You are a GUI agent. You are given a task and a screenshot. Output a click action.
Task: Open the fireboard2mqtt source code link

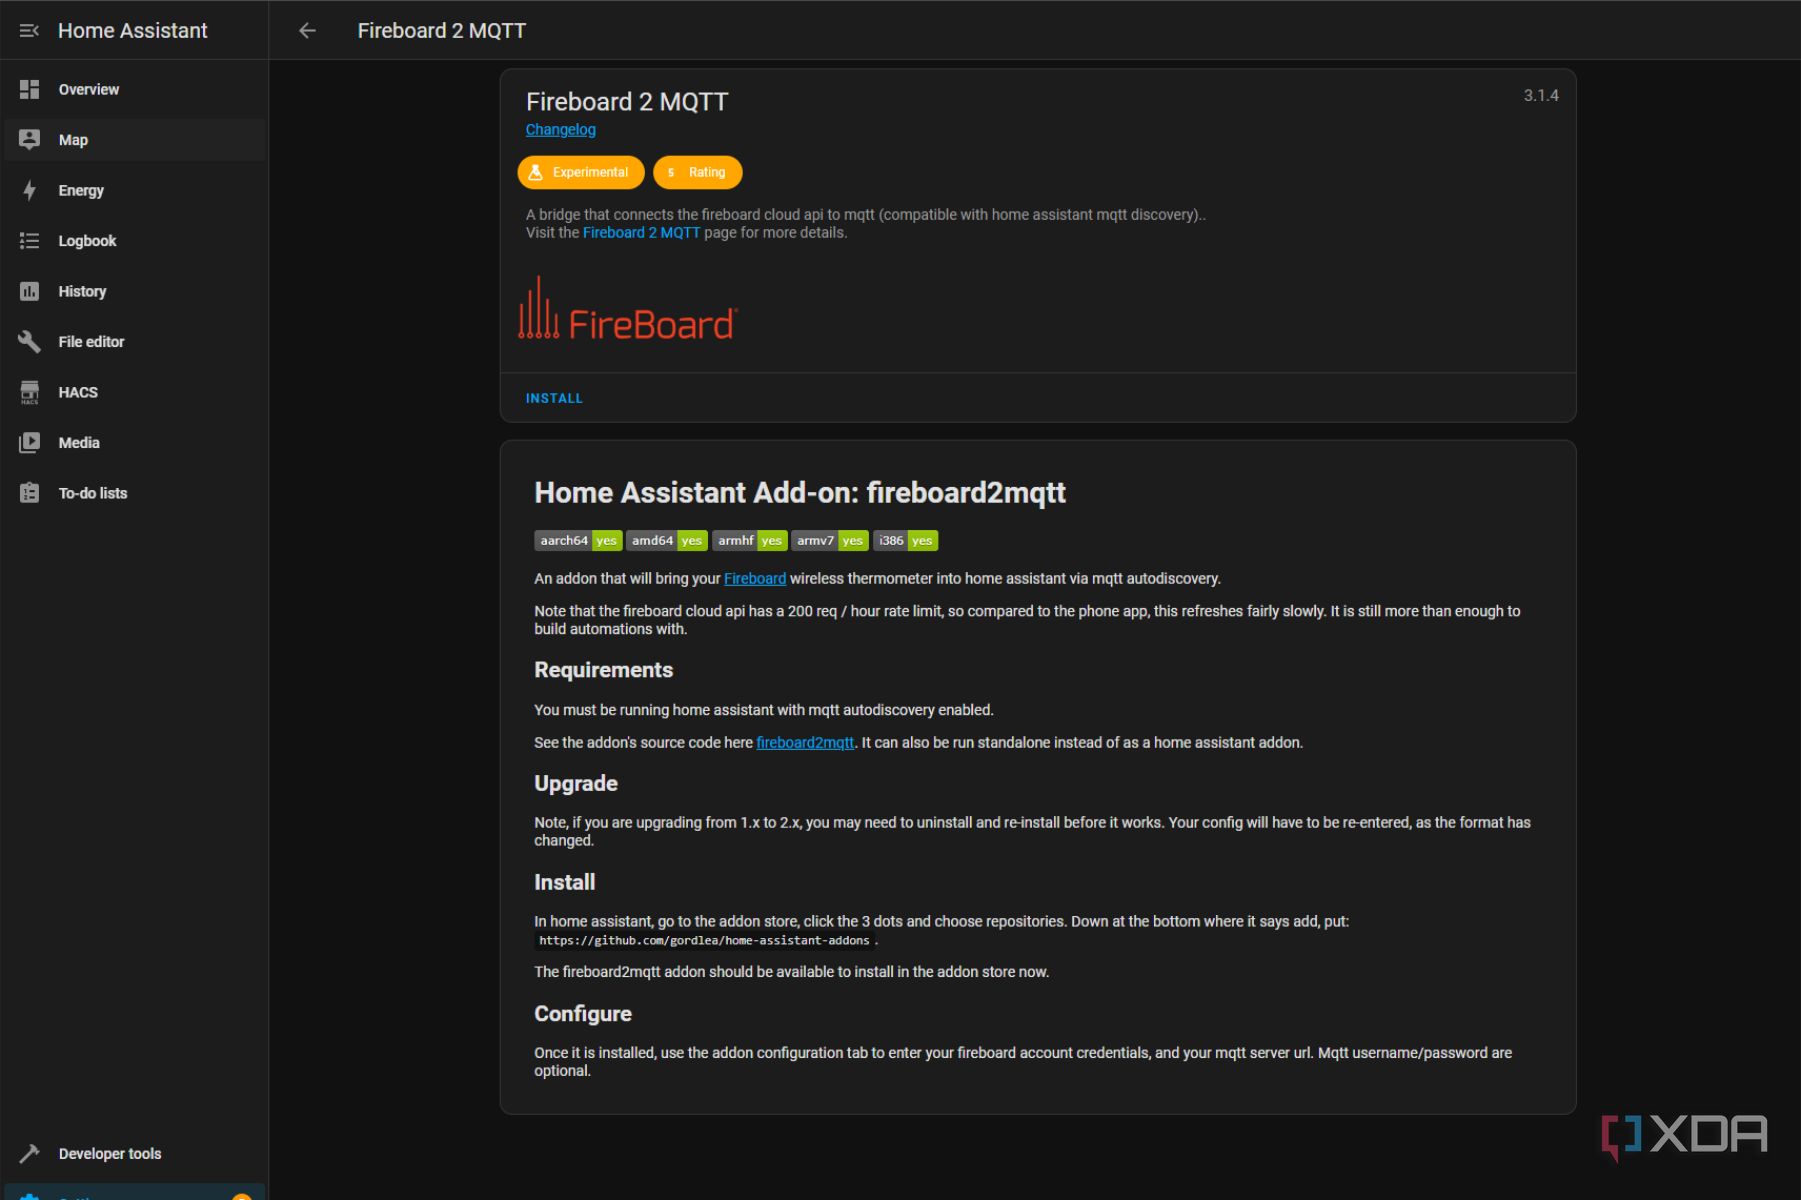tap(805, 743)
